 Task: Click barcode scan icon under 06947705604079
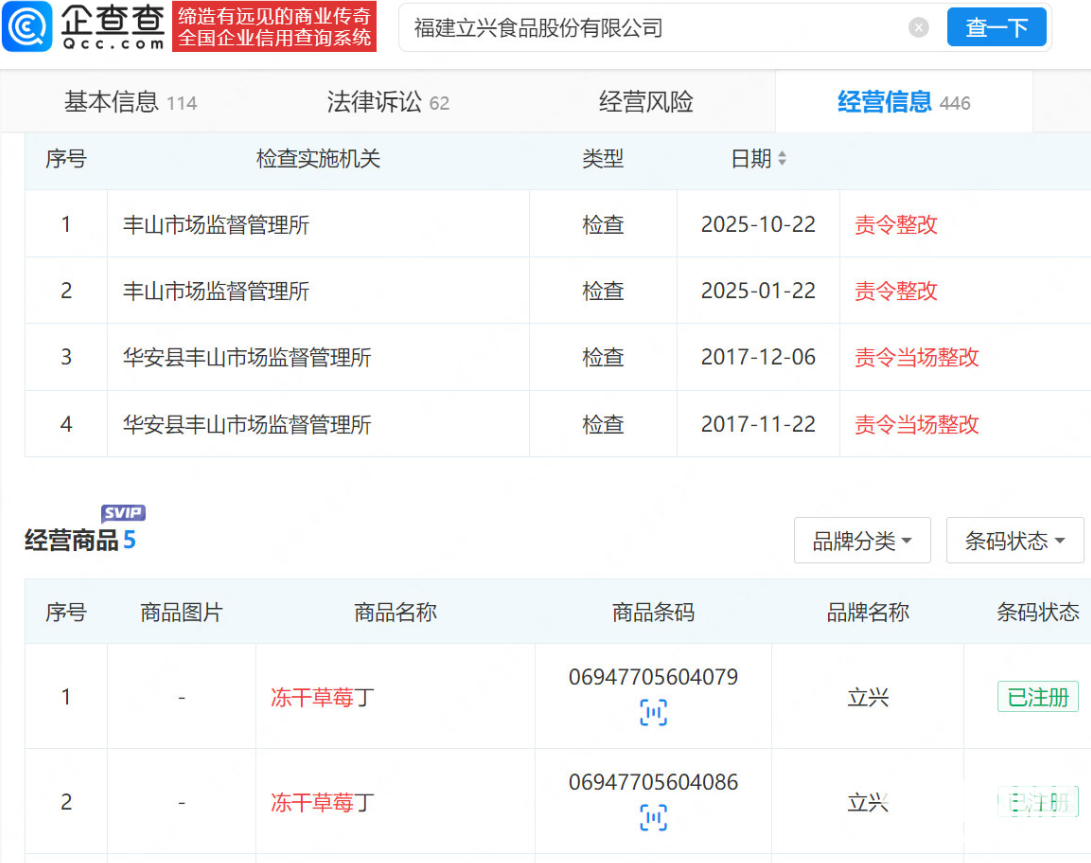[653, 713]
